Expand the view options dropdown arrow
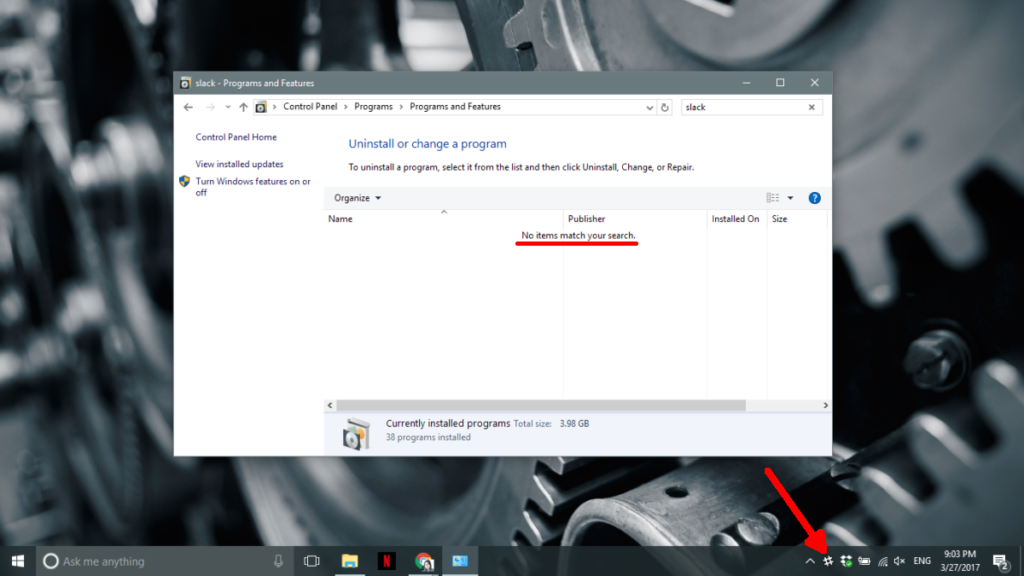The height and width of the screenshot is (576, 1024). pyautogui.click(x=790, y=198)
